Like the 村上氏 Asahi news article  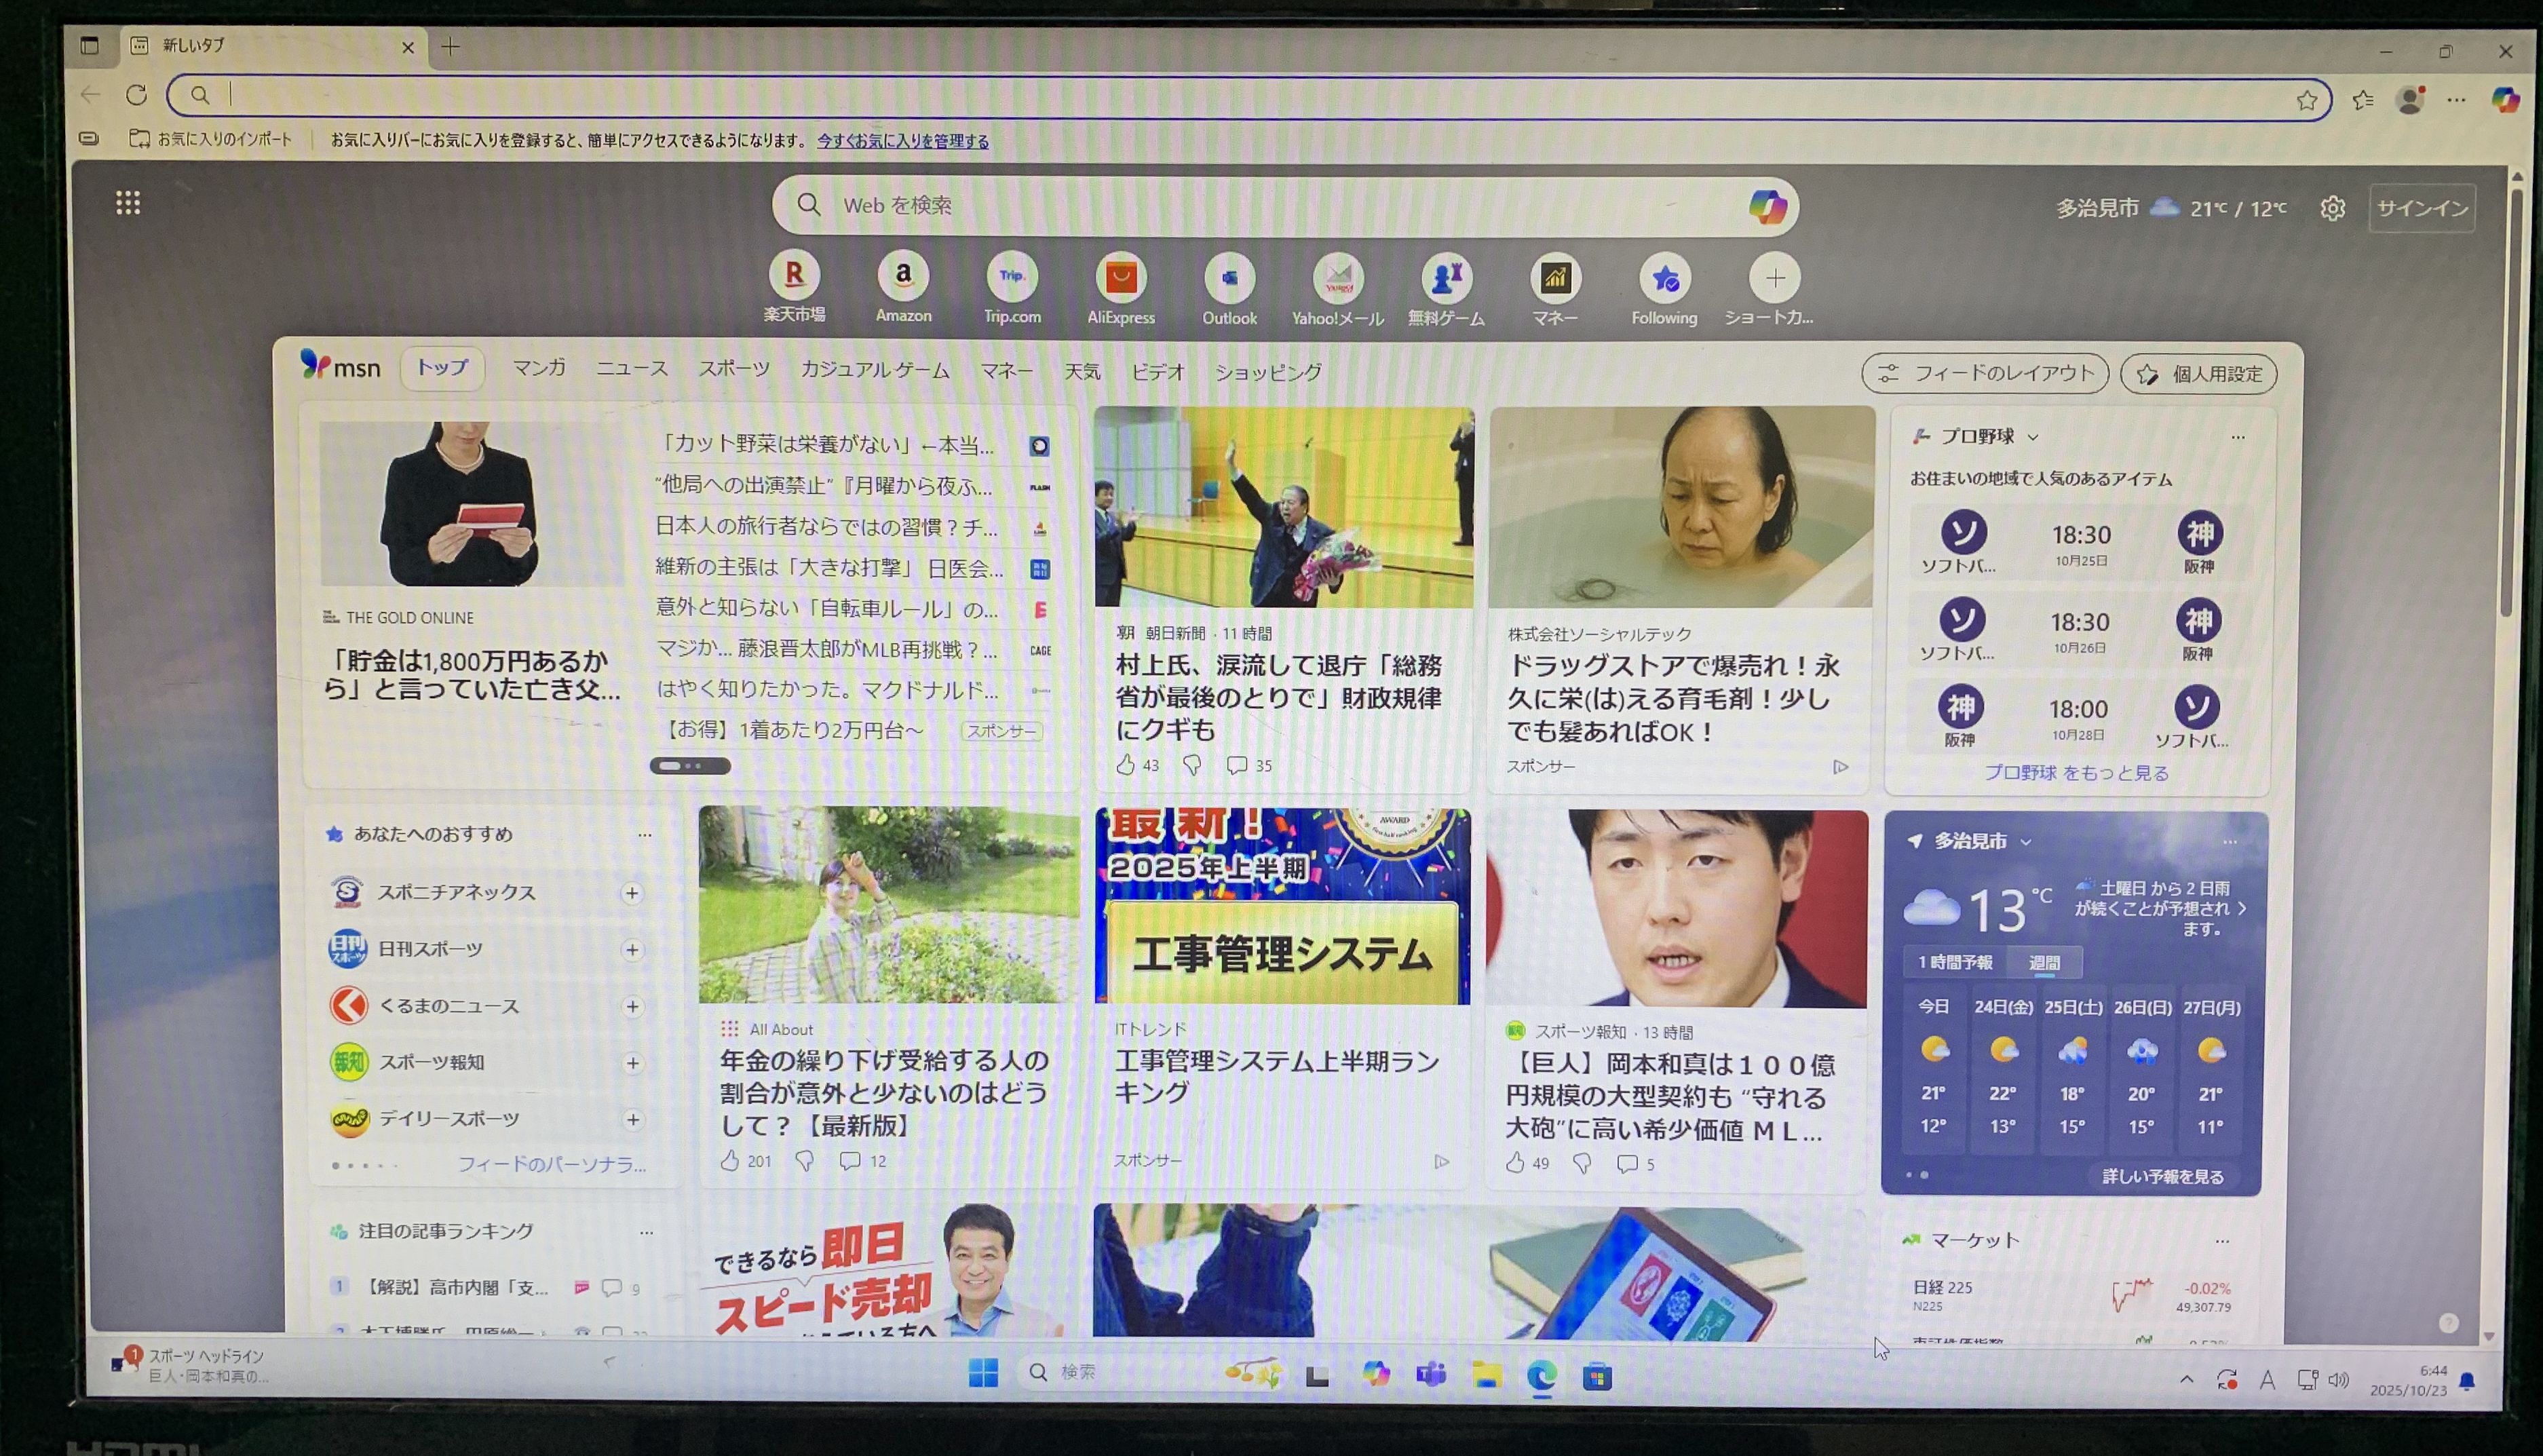pos(1126,765)
